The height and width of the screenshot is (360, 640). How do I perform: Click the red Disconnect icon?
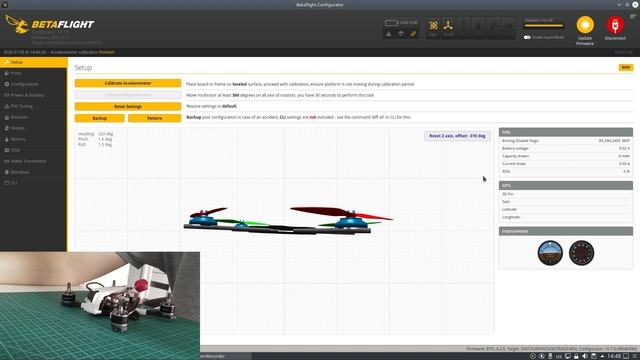pyautogui.click(x=615, y=25)
